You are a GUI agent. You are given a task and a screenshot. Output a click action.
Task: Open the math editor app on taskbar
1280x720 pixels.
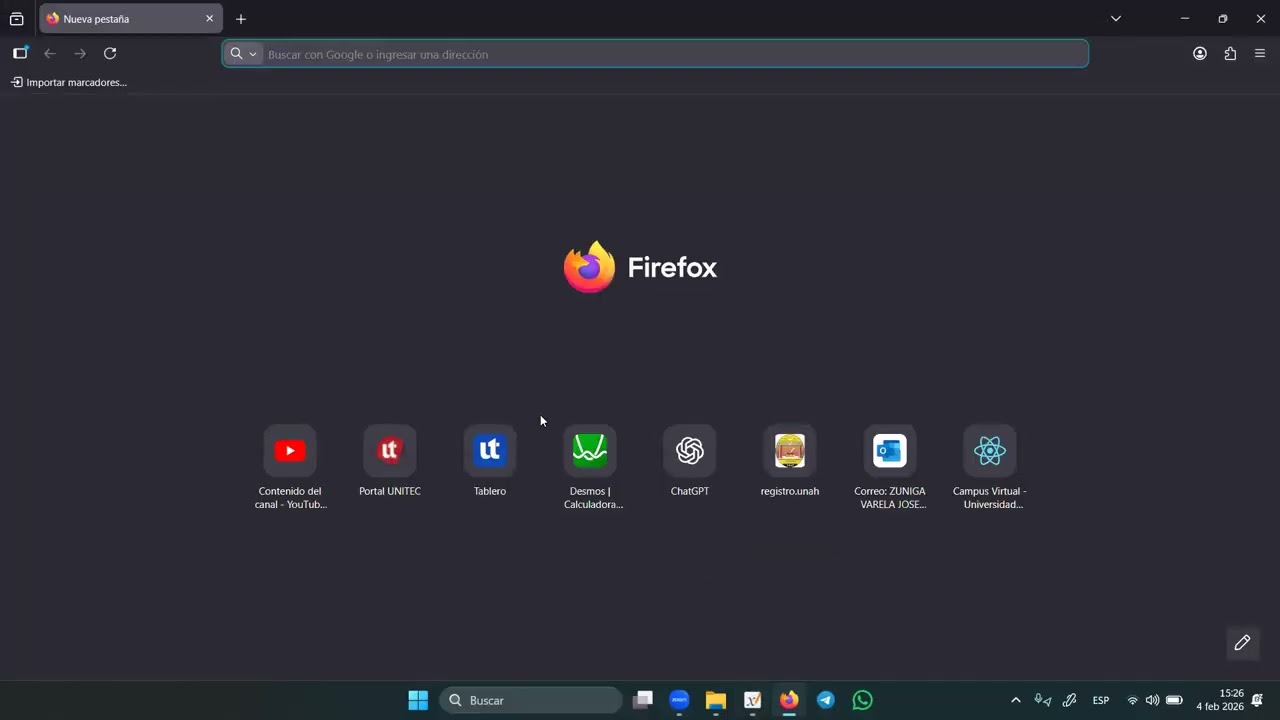pos(753,700)
